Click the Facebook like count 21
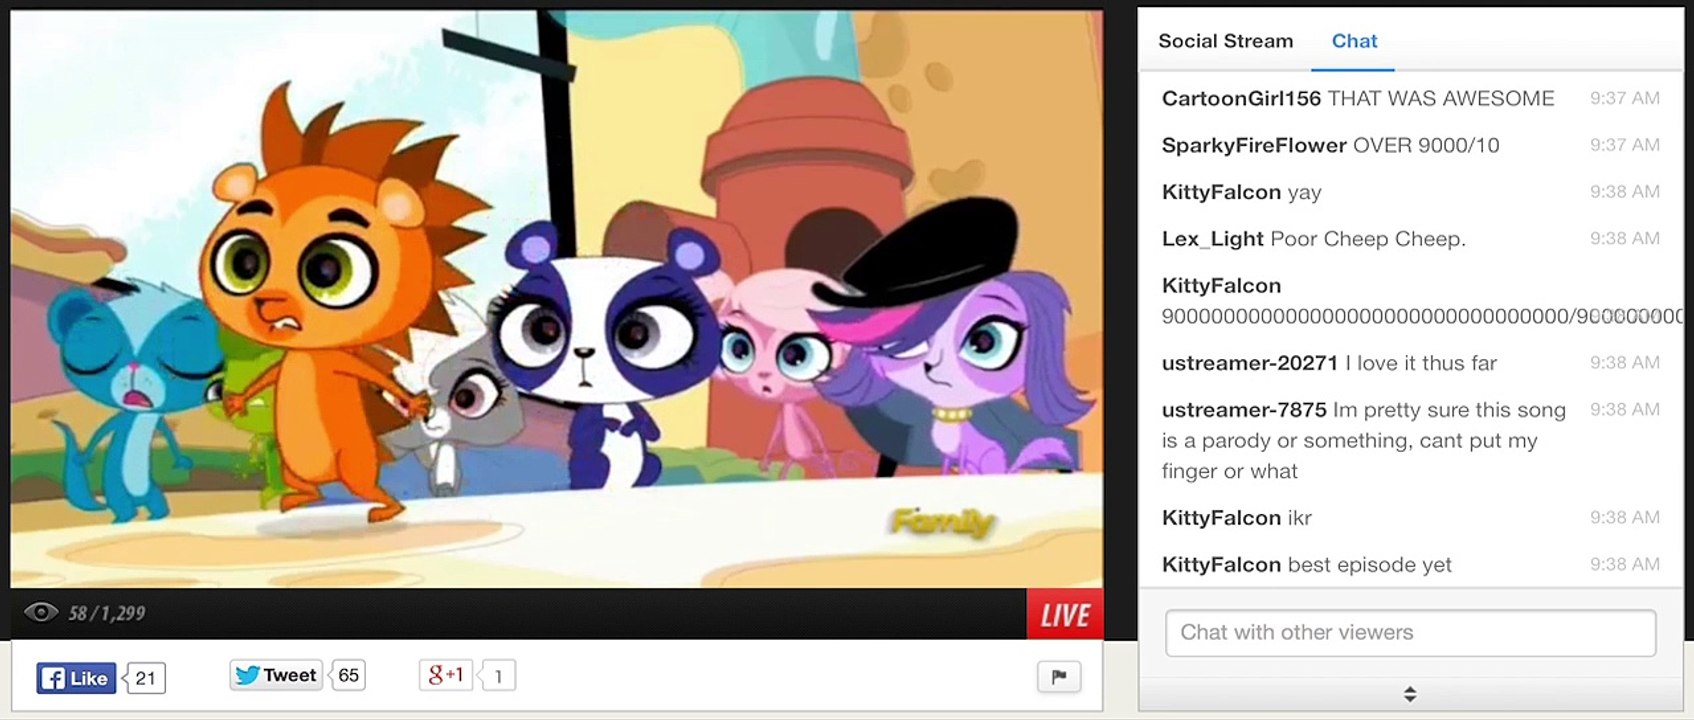The width and height of the screenshot is (1694, 720). click(x=145, y=678)
